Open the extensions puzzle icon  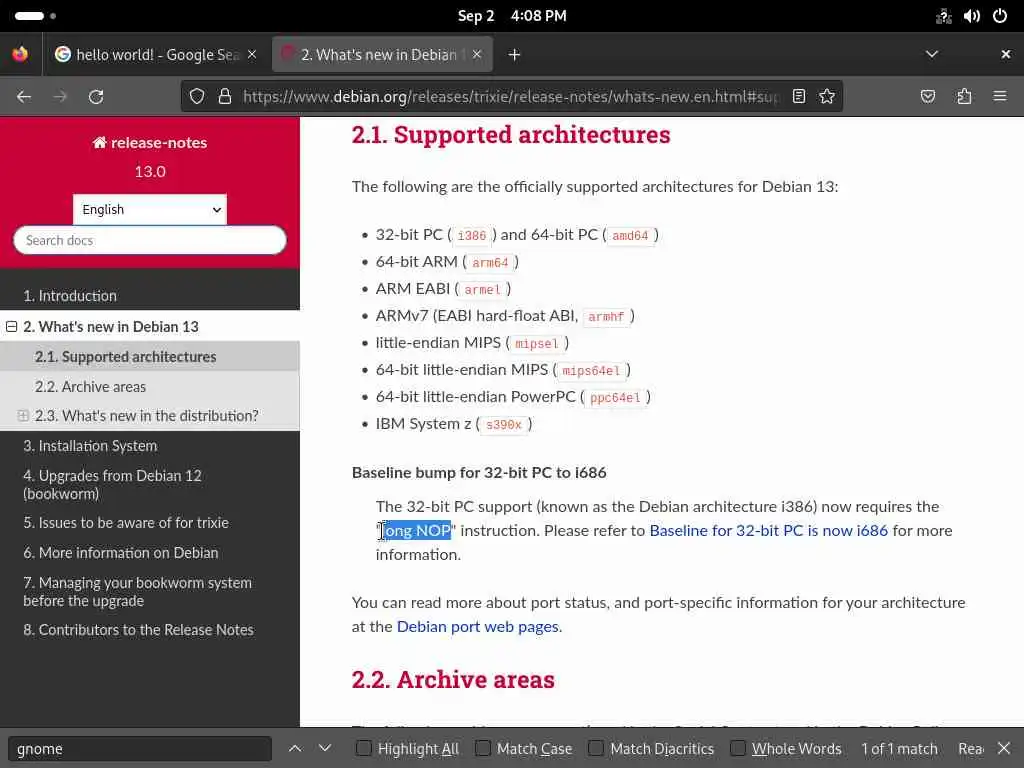point(964,97)
